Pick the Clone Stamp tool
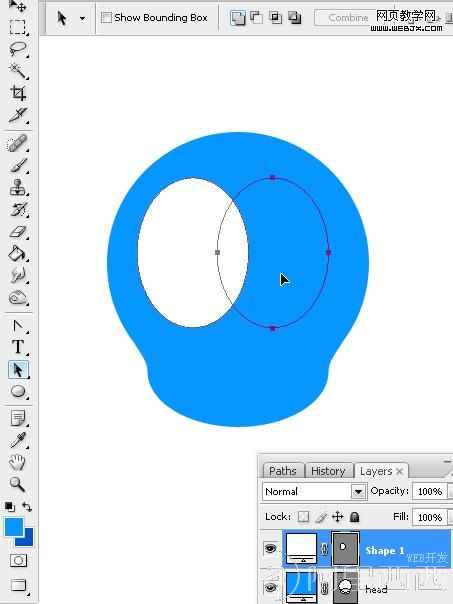This screenshot has width=453, height=604. 17,188
